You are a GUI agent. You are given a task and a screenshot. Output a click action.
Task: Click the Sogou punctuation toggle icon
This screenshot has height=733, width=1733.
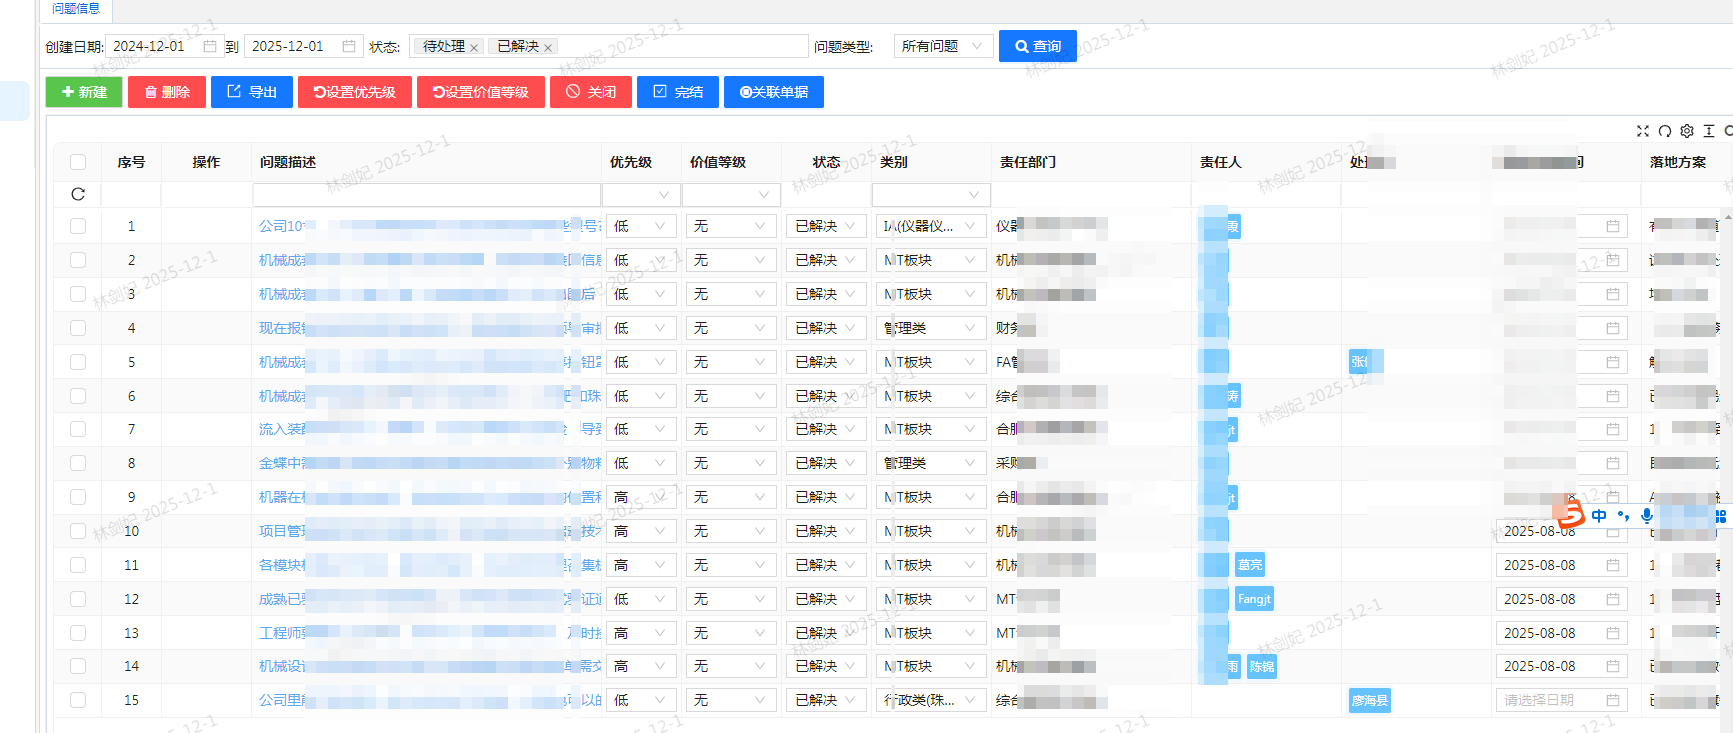pos(1623,516)
